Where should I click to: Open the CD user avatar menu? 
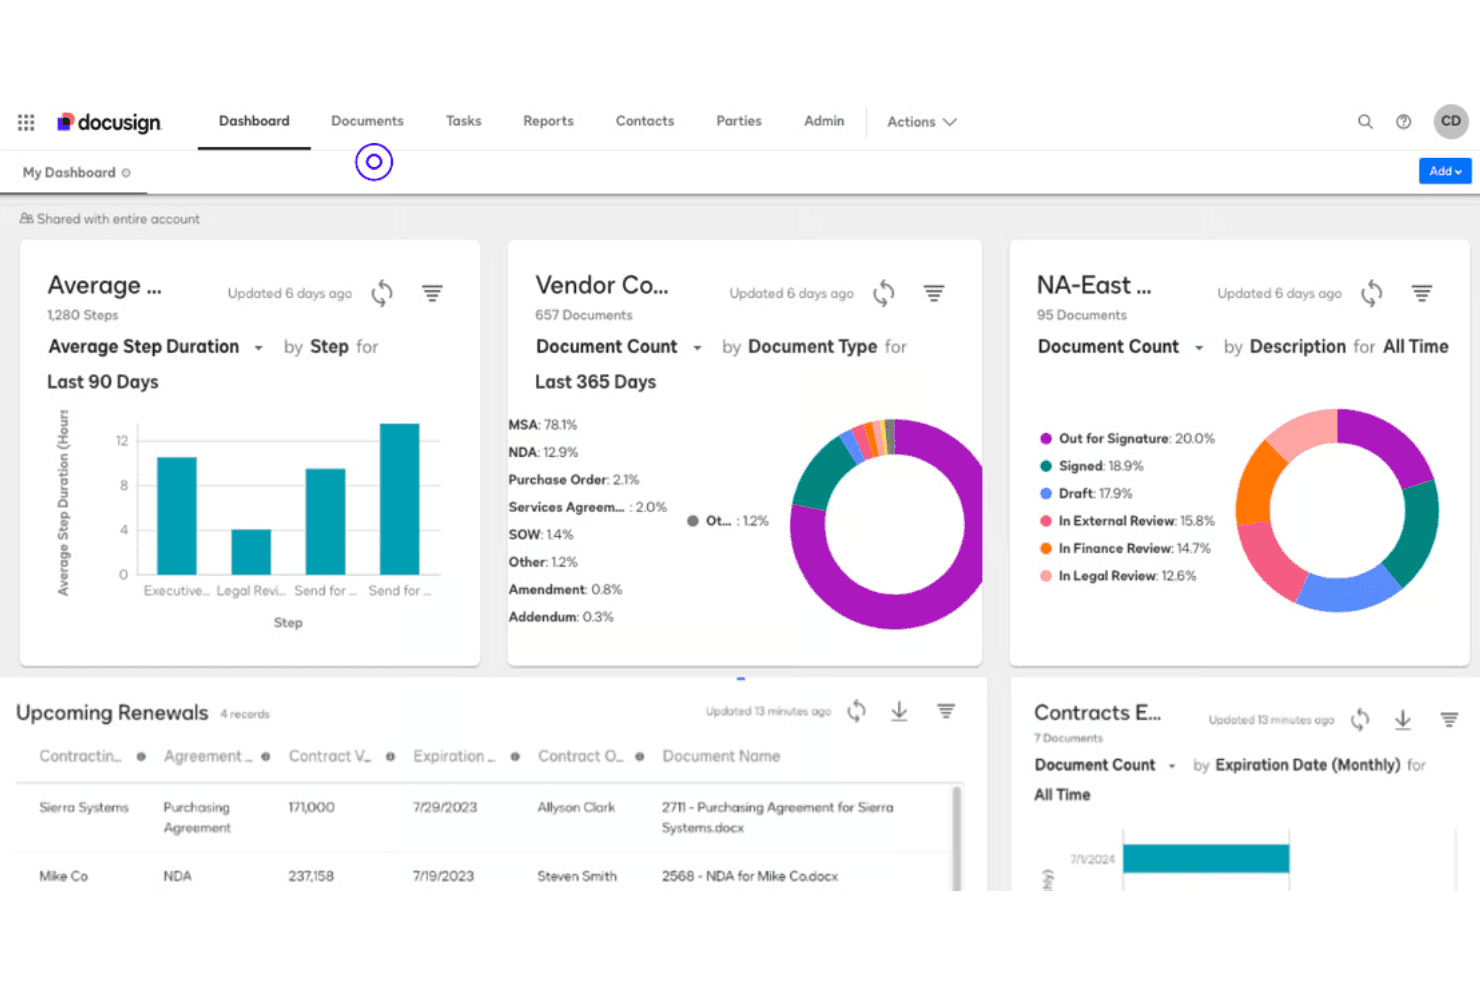[1451, 121]
